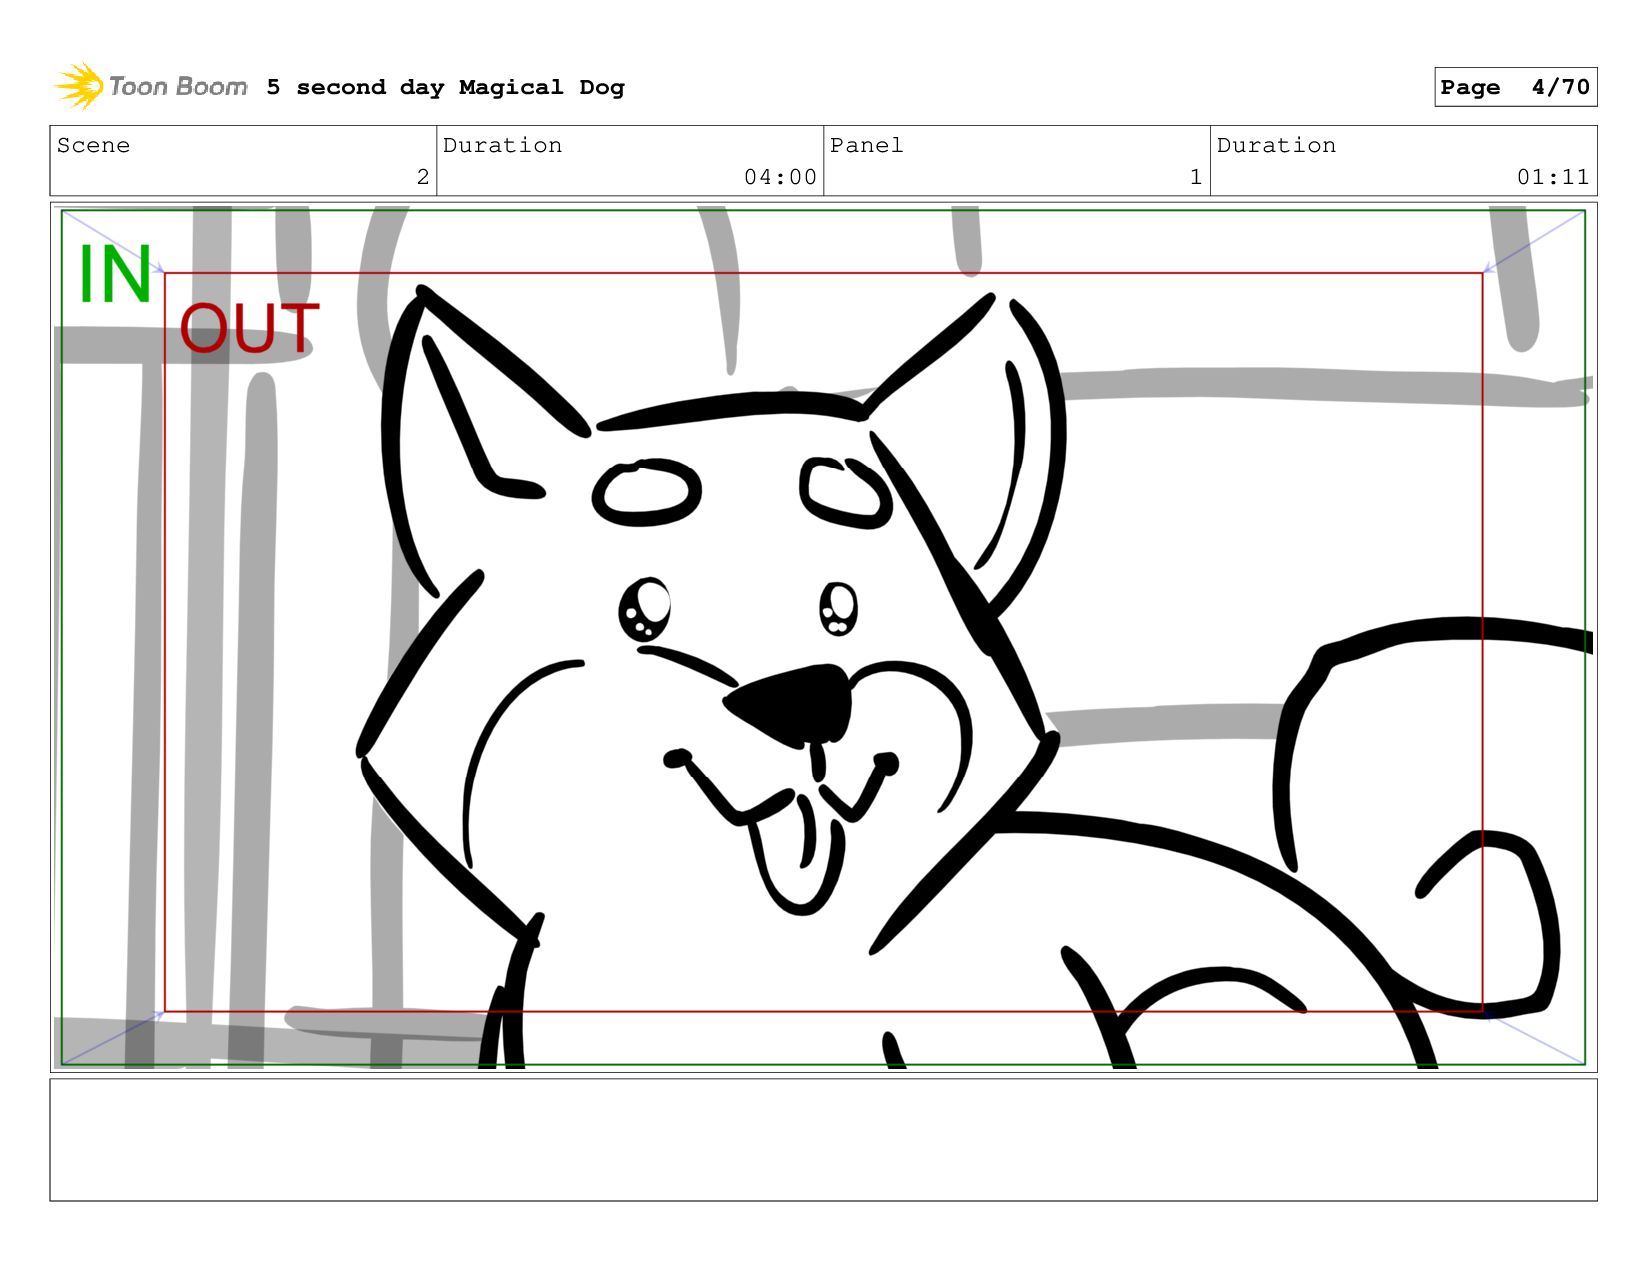Click the red 'OUT' camera label

click(x=249, y=328)
